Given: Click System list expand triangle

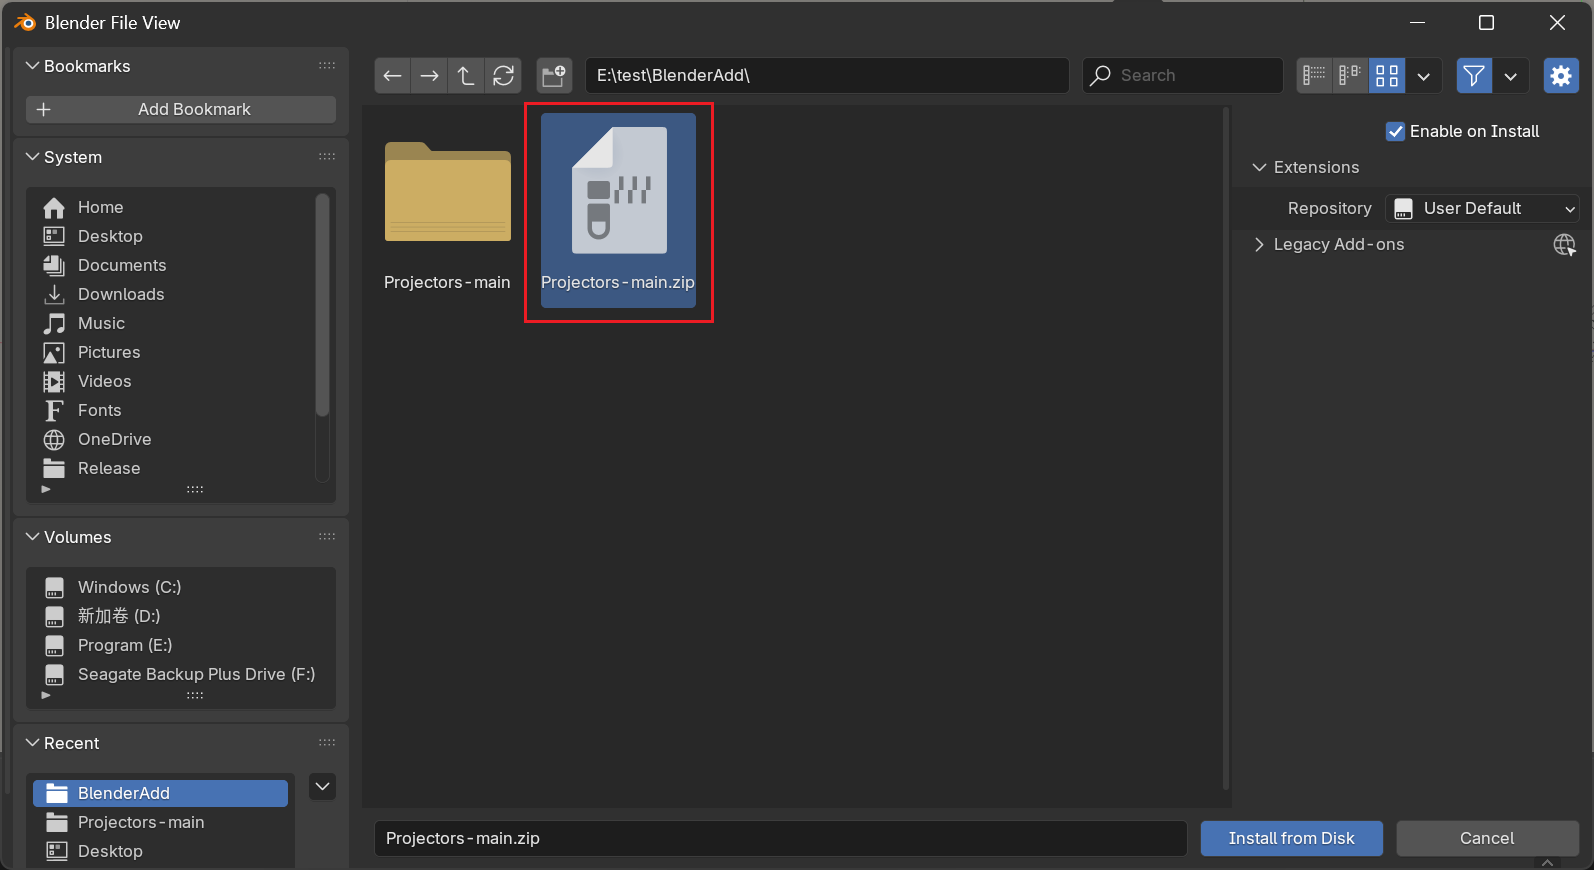Looking at the screenshot, I should coord(46,489).
